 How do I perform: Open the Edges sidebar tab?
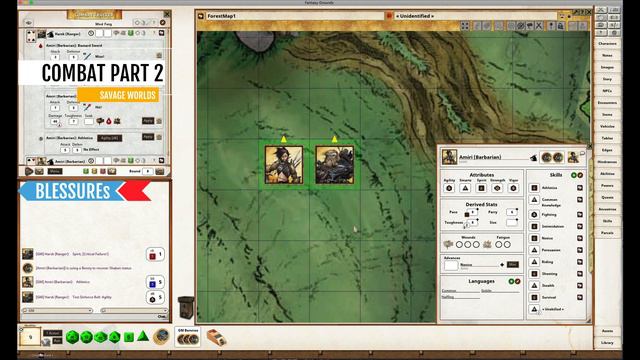[607, 150]
